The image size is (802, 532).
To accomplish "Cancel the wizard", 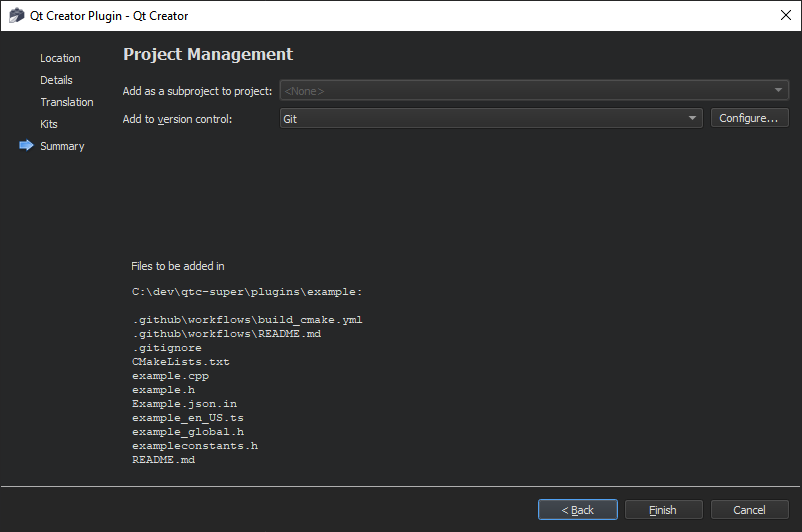I will [x=749, y=509].
